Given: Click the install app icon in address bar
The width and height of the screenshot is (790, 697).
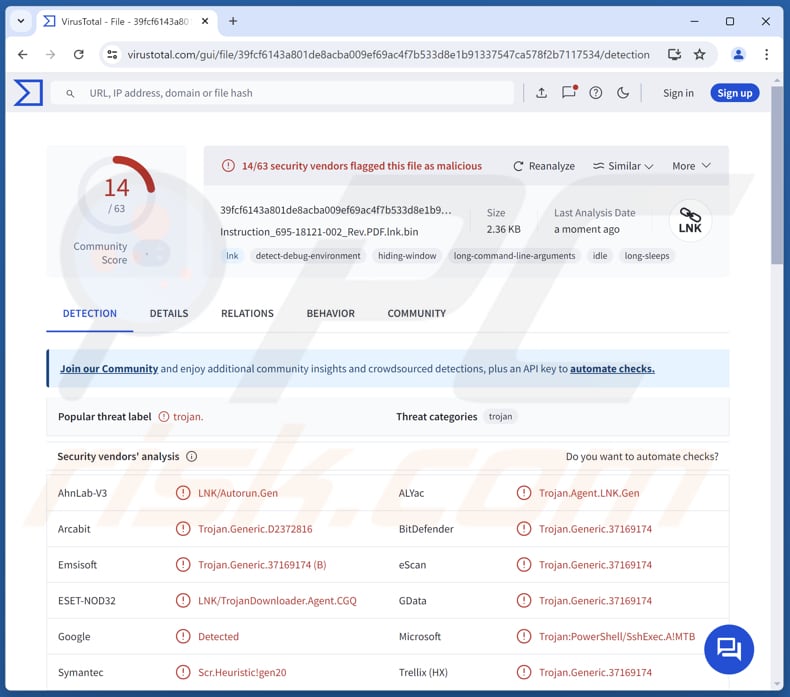Looking at the screenshot, I should (x=674, y=54).
